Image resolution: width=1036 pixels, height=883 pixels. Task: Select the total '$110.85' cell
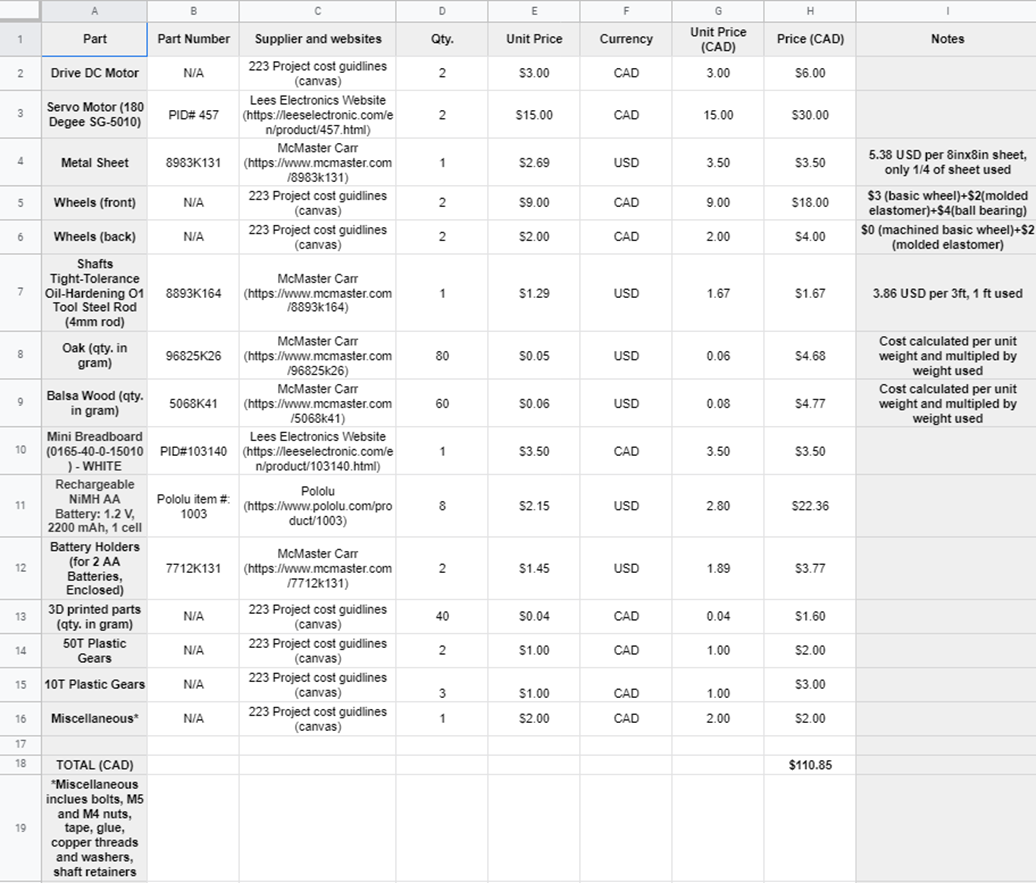click(810, 765)
